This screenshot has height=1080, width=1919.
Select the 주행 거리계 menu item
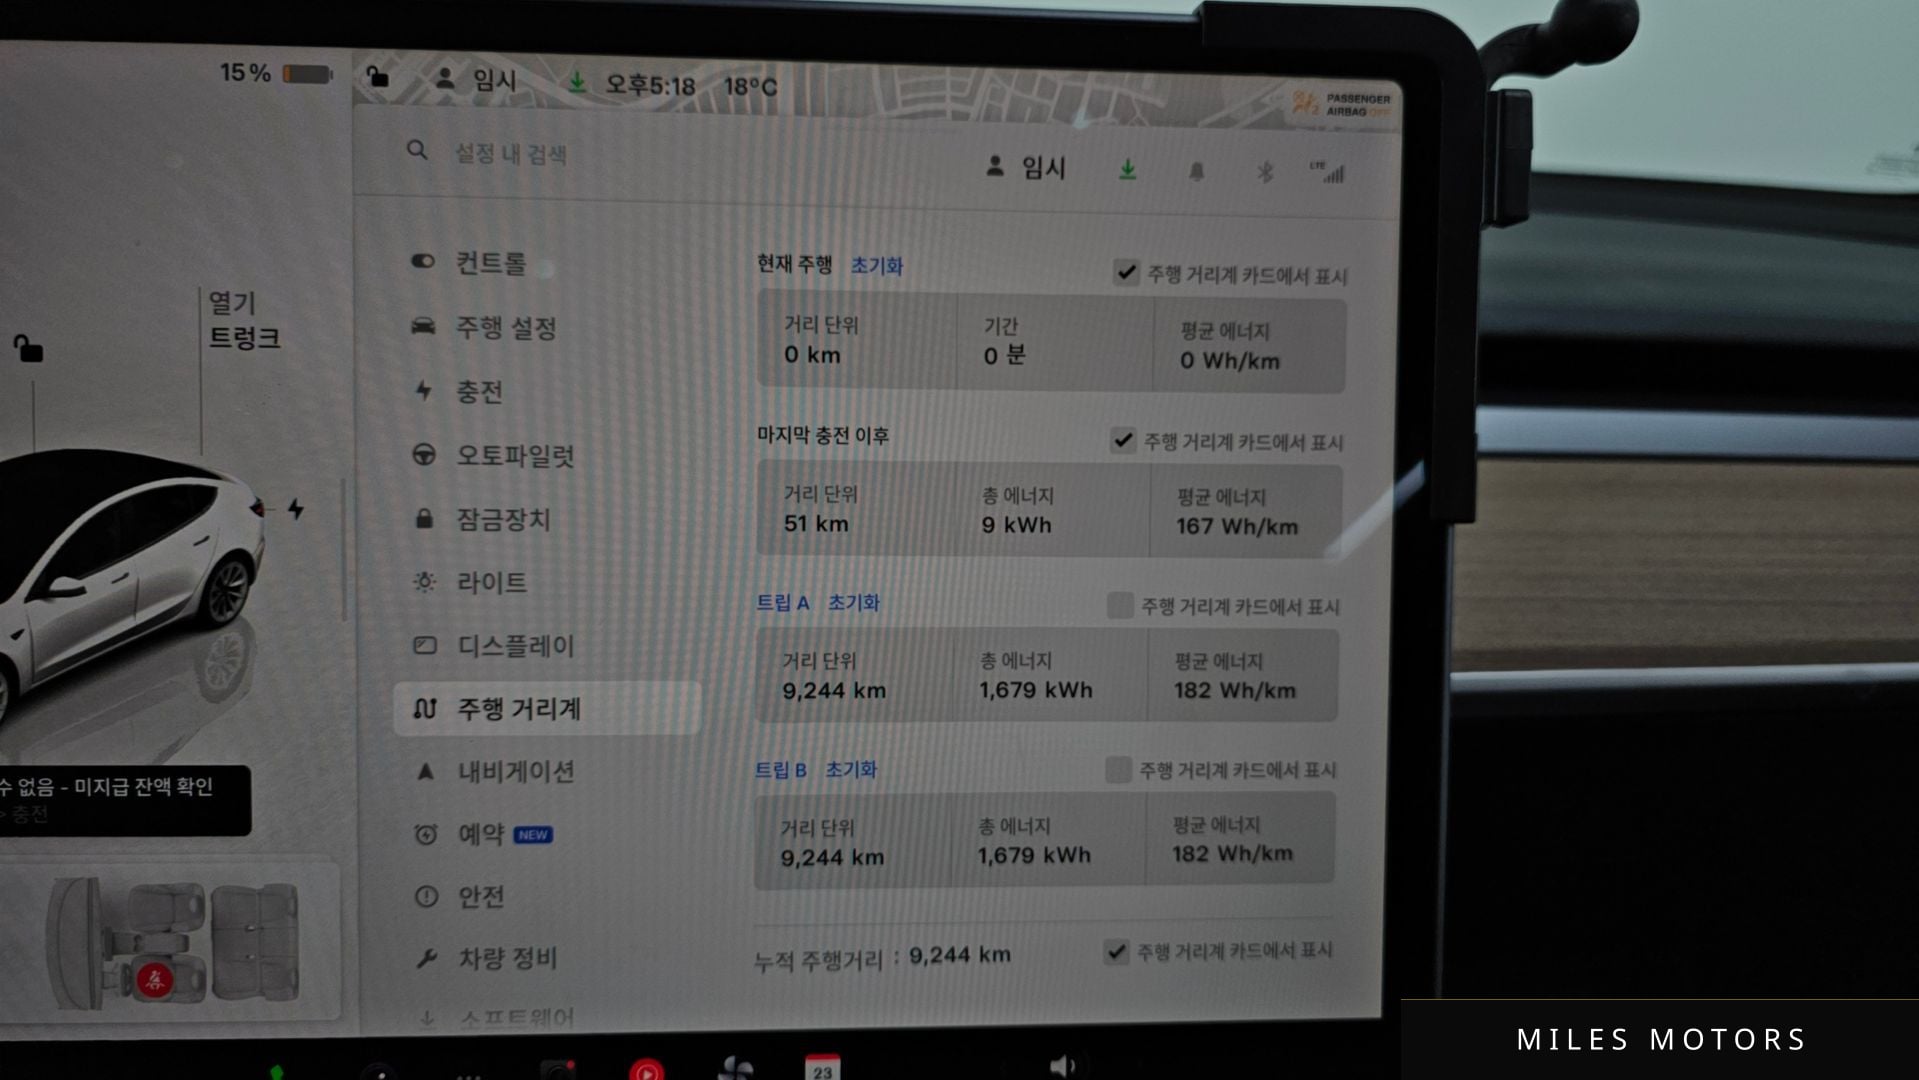pos(547,709)
